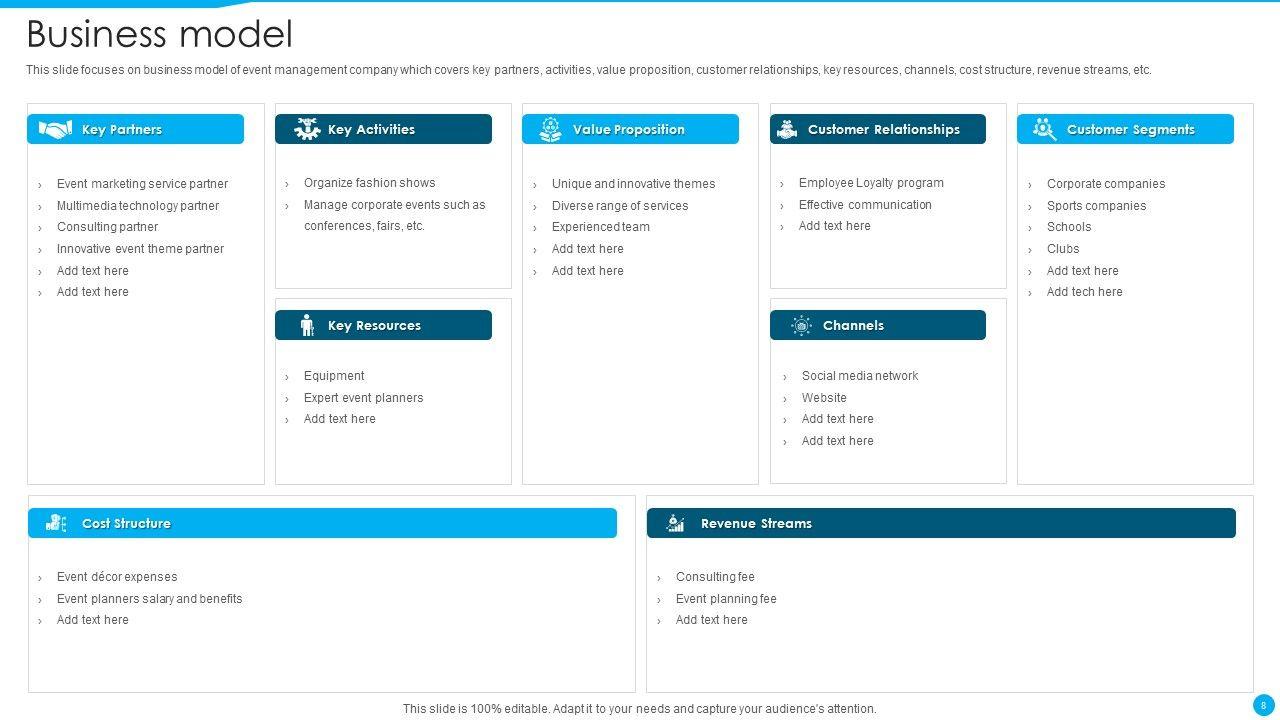The image size is (1280, 720).
Task: Click "Event marketing service partner" bullet text
Action: [142, 184]
